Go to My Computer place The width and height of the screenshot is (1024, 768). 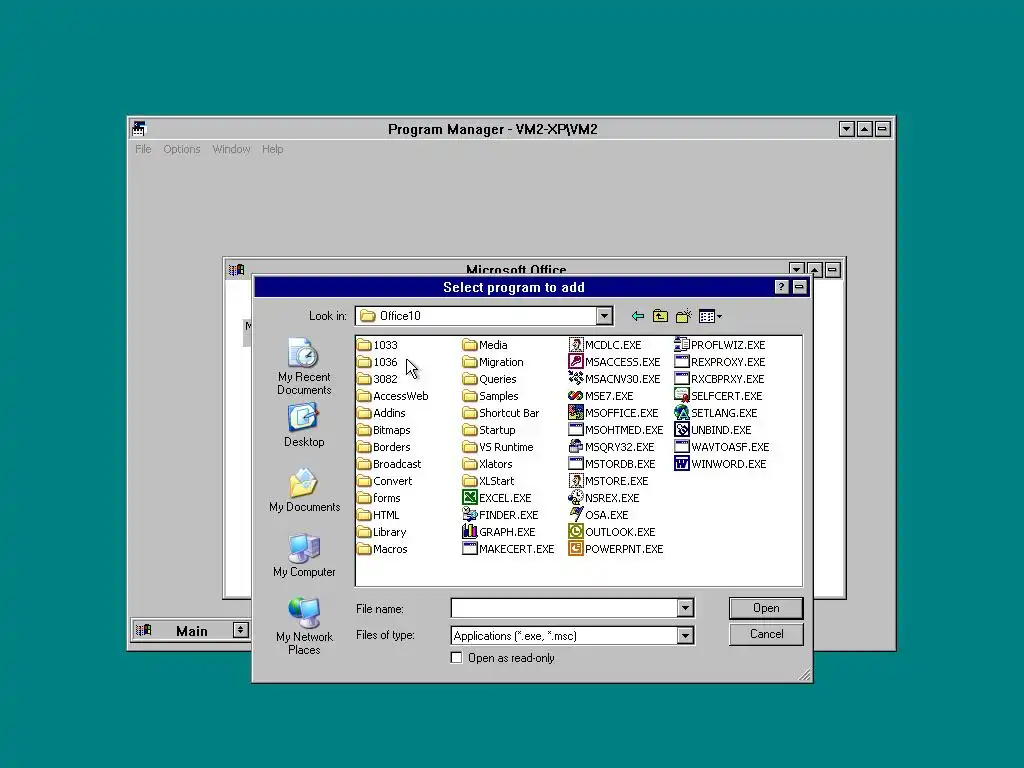pyautogui.click(x=304, y=556)
